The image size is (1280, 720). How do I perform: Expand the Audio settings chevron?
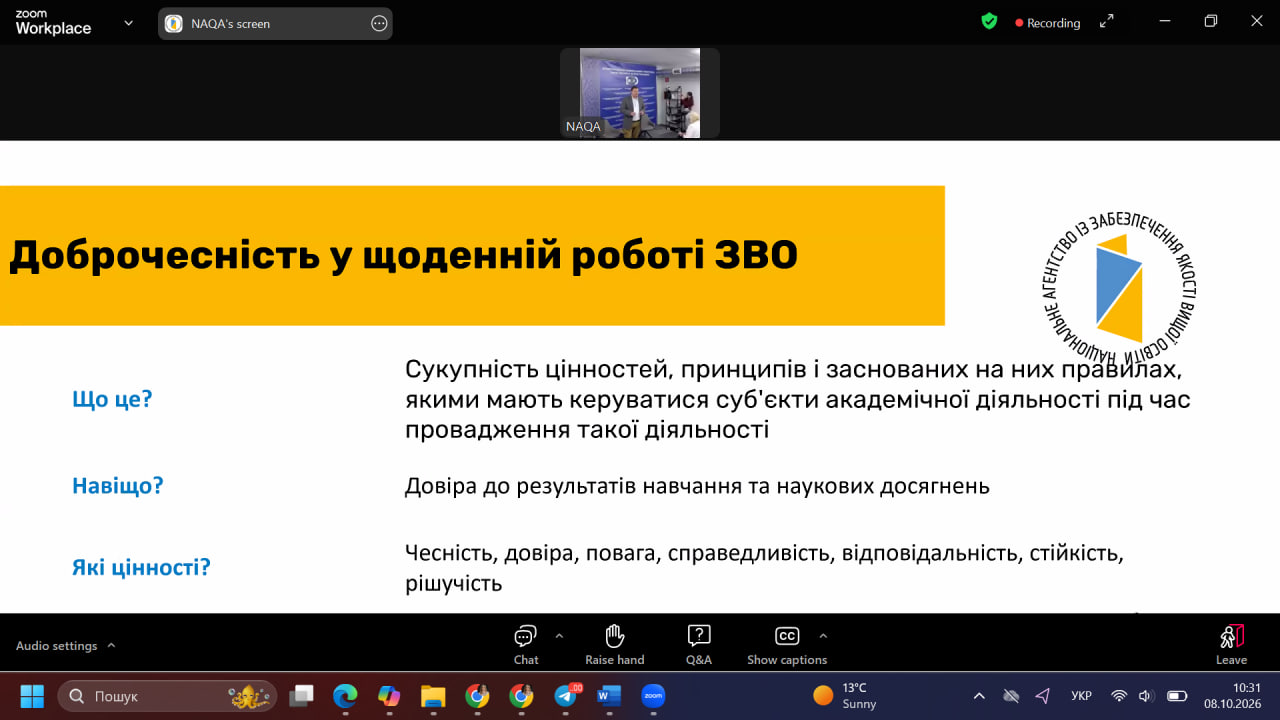(x=111, y=645)
